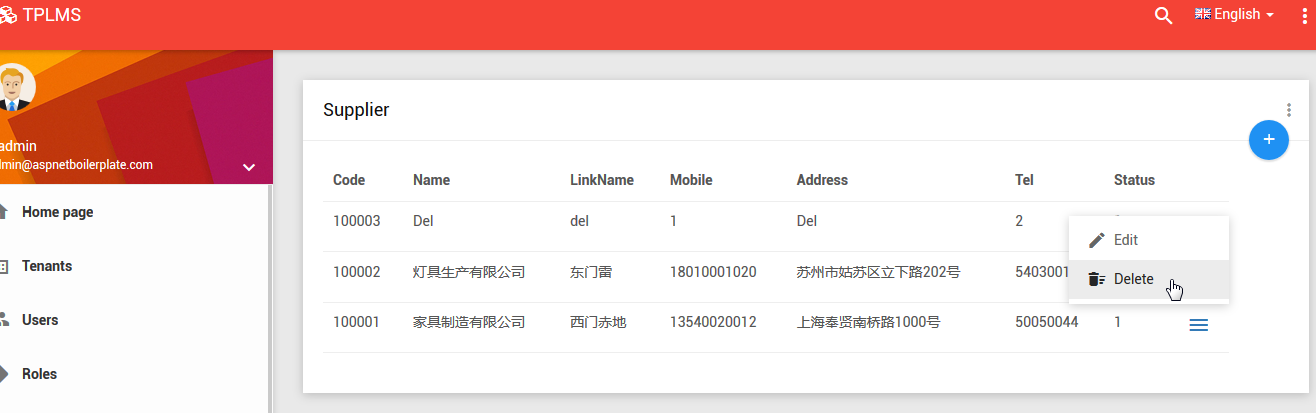The width and height of the screenshot is (1316, 413).
Task: Click the Status column header
Action: coord(1134,180)
